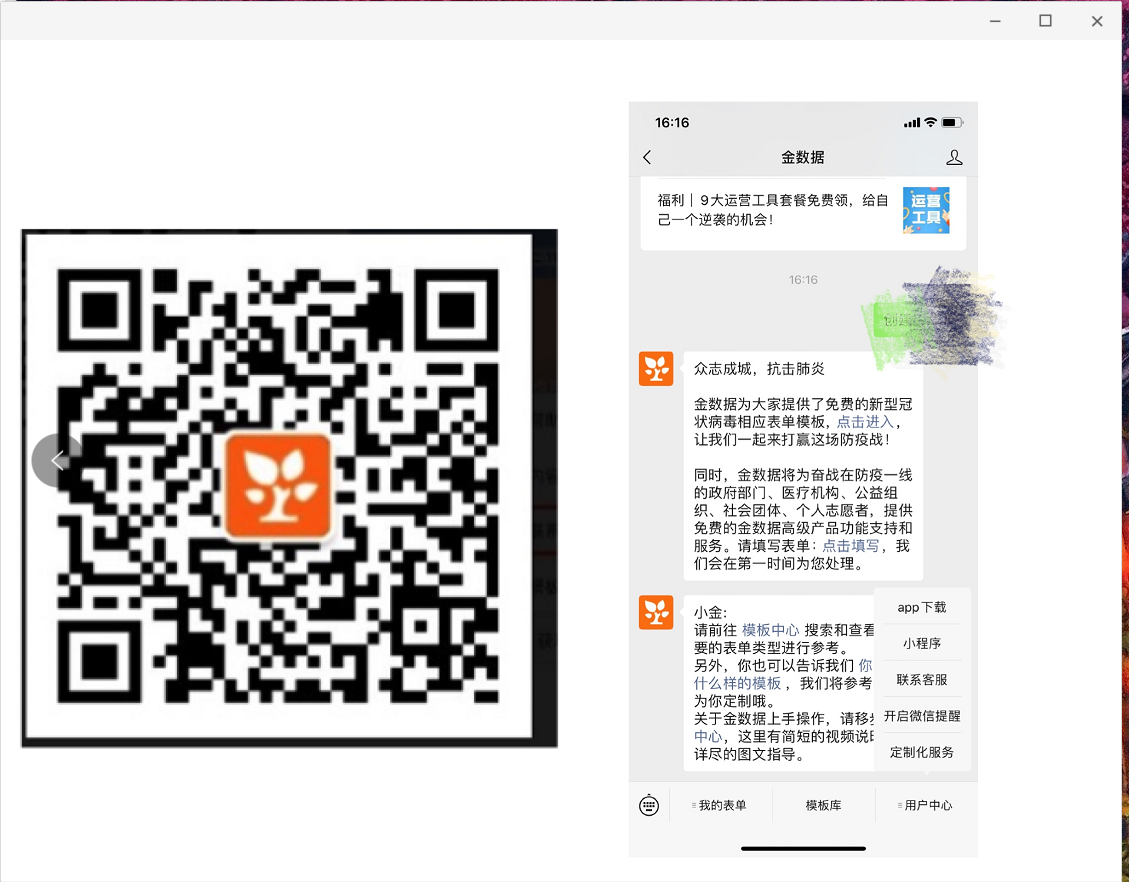Click the 金数据 avatar beside the first message

[656, 368]
